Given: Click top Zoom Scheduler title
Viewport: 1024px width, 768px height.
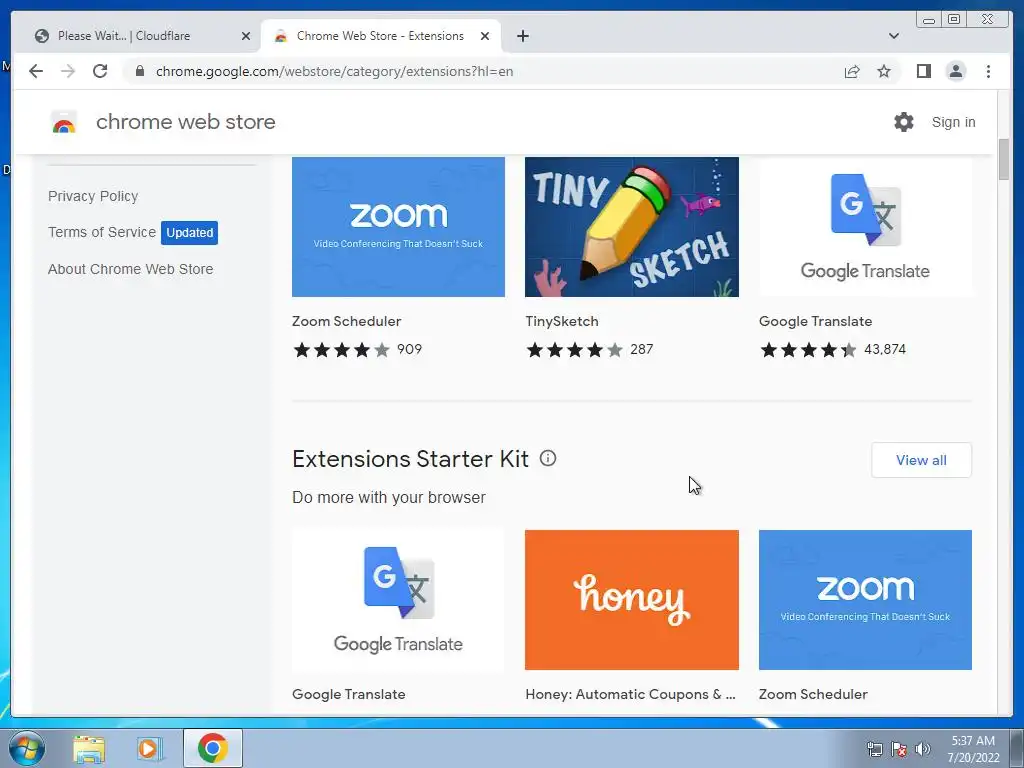Looking at the screenshot, I should (347, 321).
